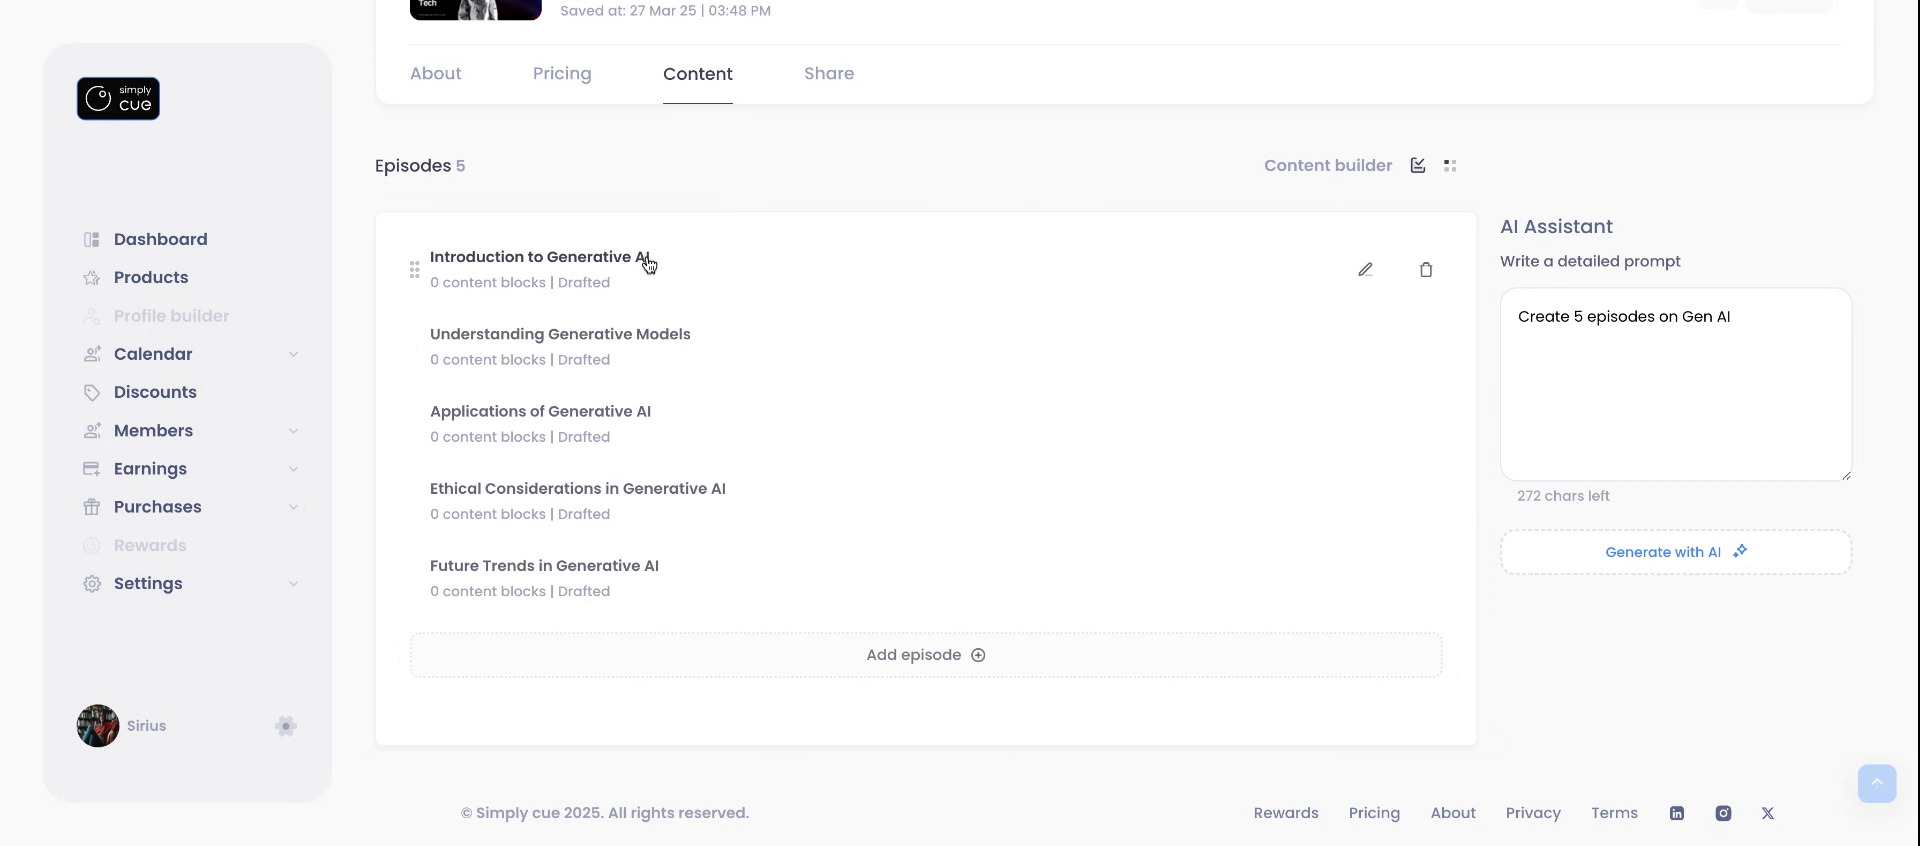Open the LinkedIn icon in footer
The image size is (1920, 846).
point(1677,813)
